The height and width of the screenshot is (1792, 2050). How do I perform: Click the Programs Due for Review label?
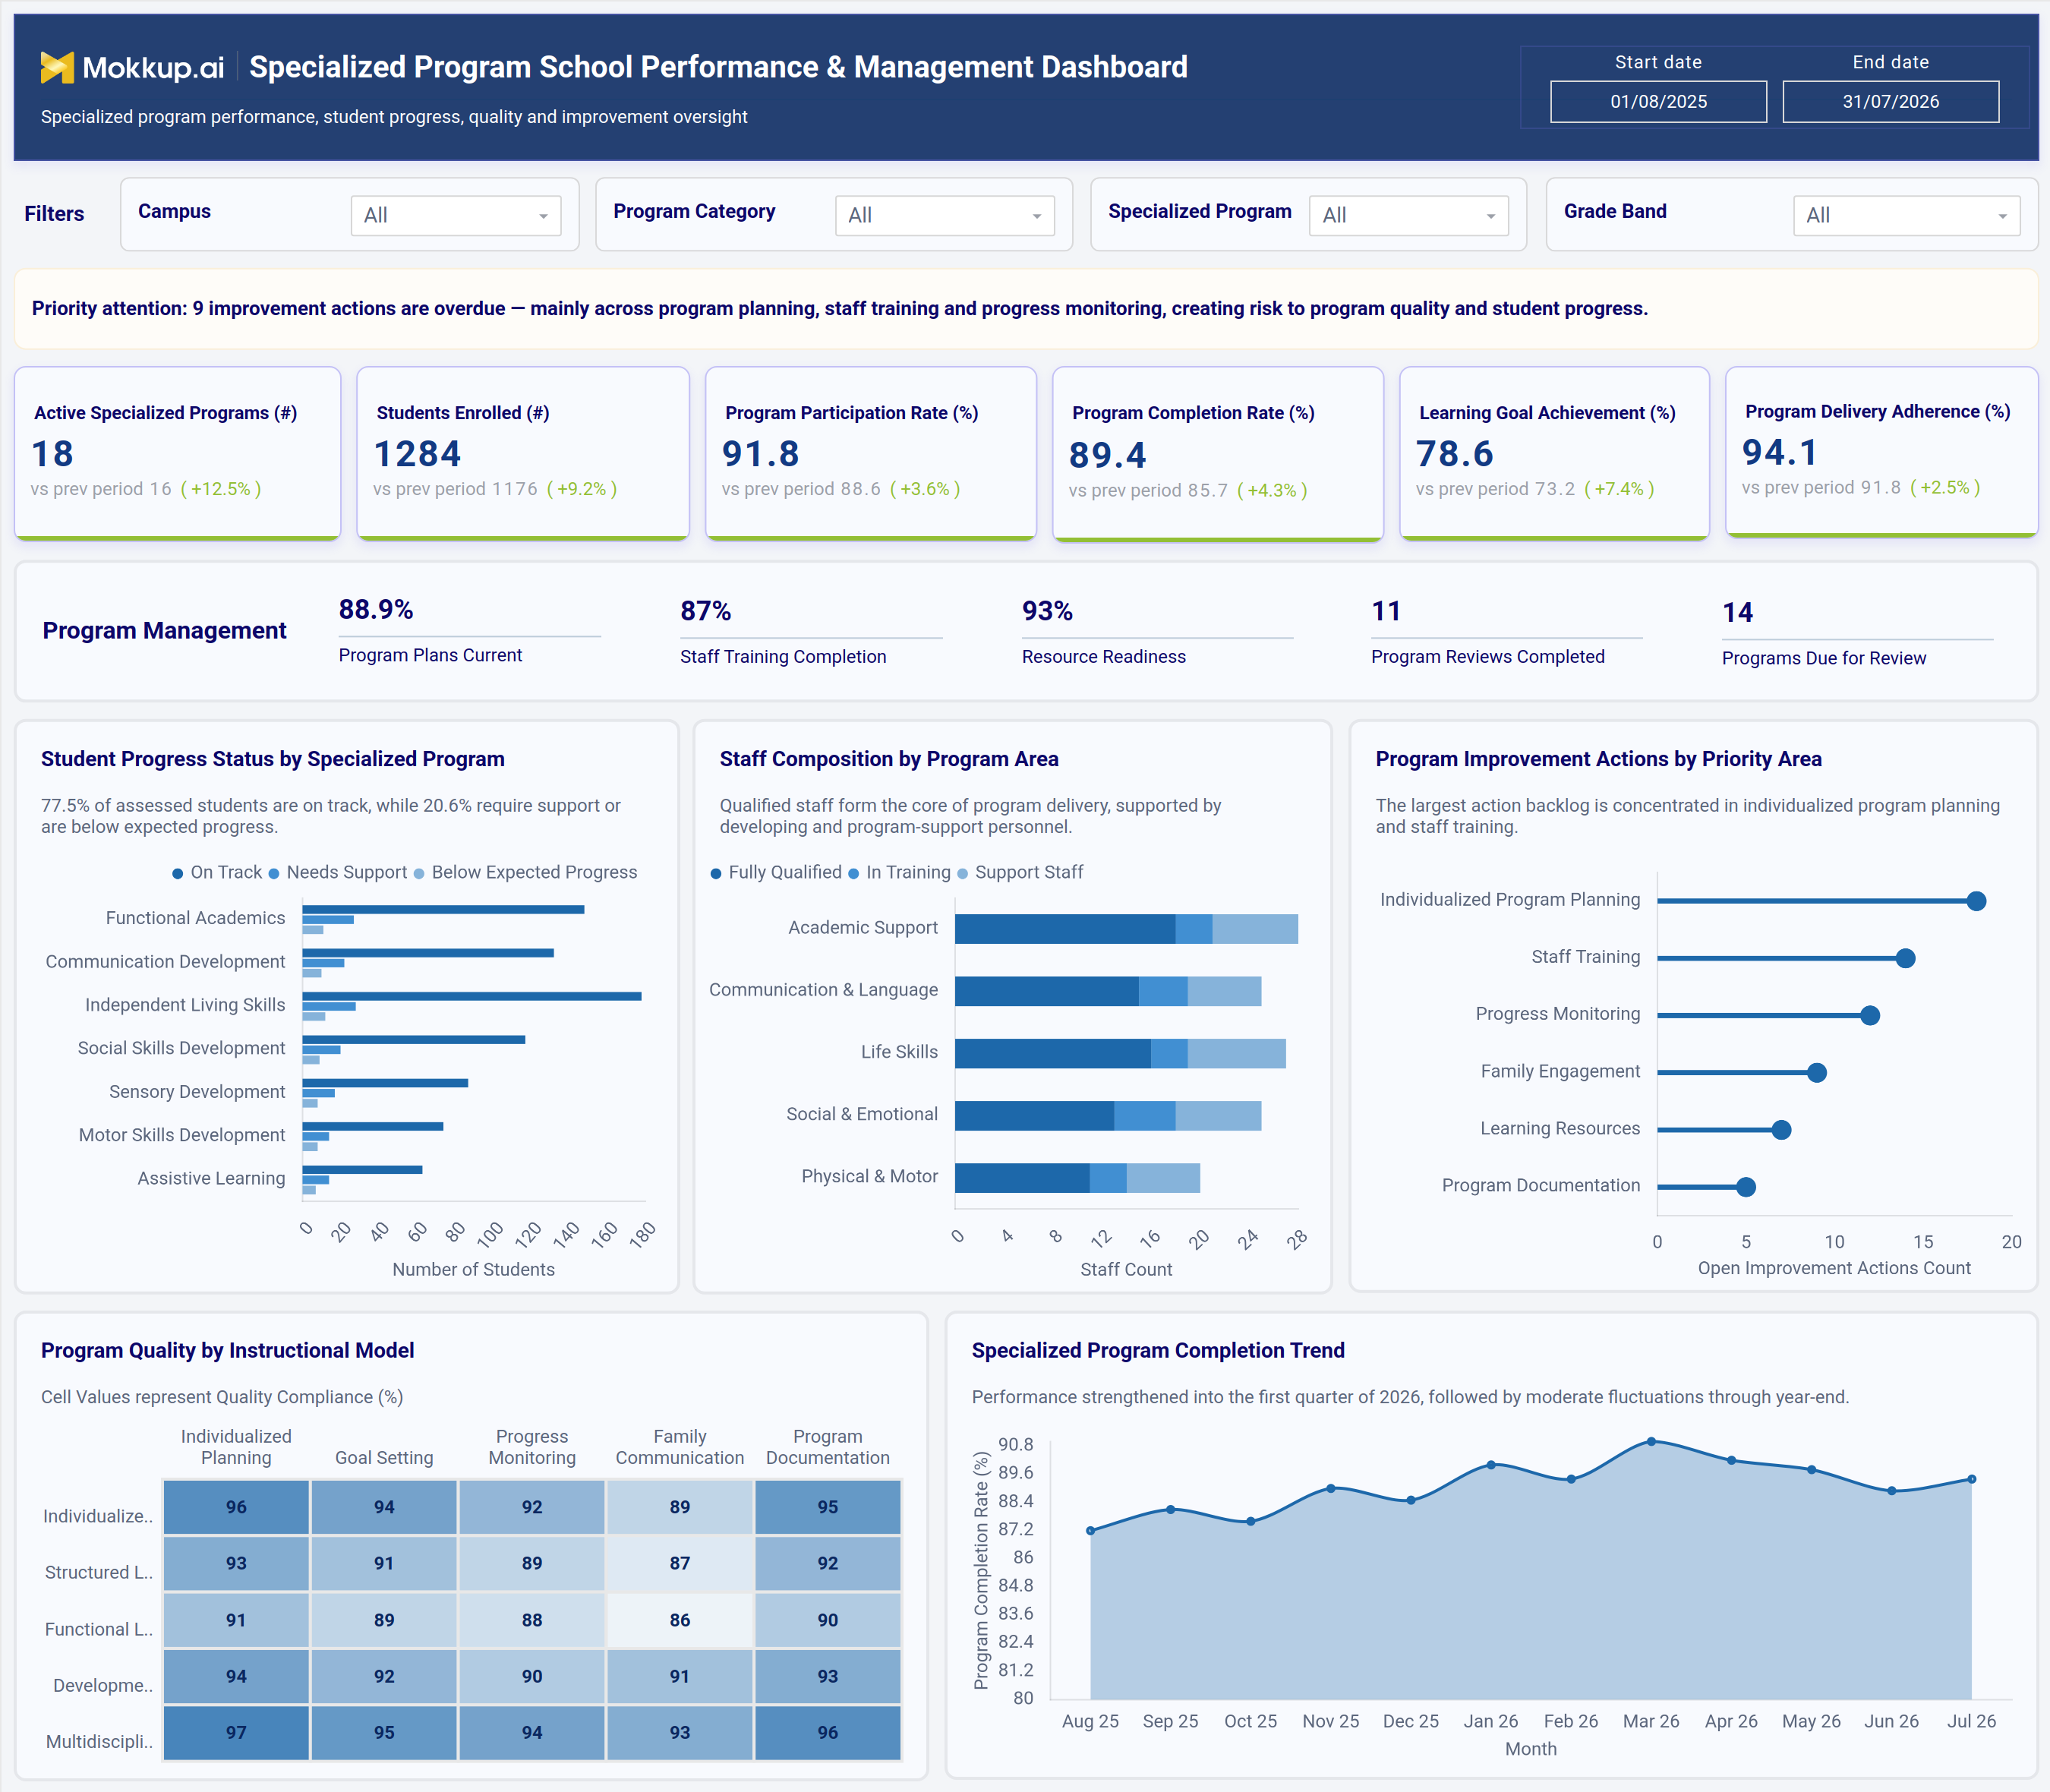pos(1824,658)
